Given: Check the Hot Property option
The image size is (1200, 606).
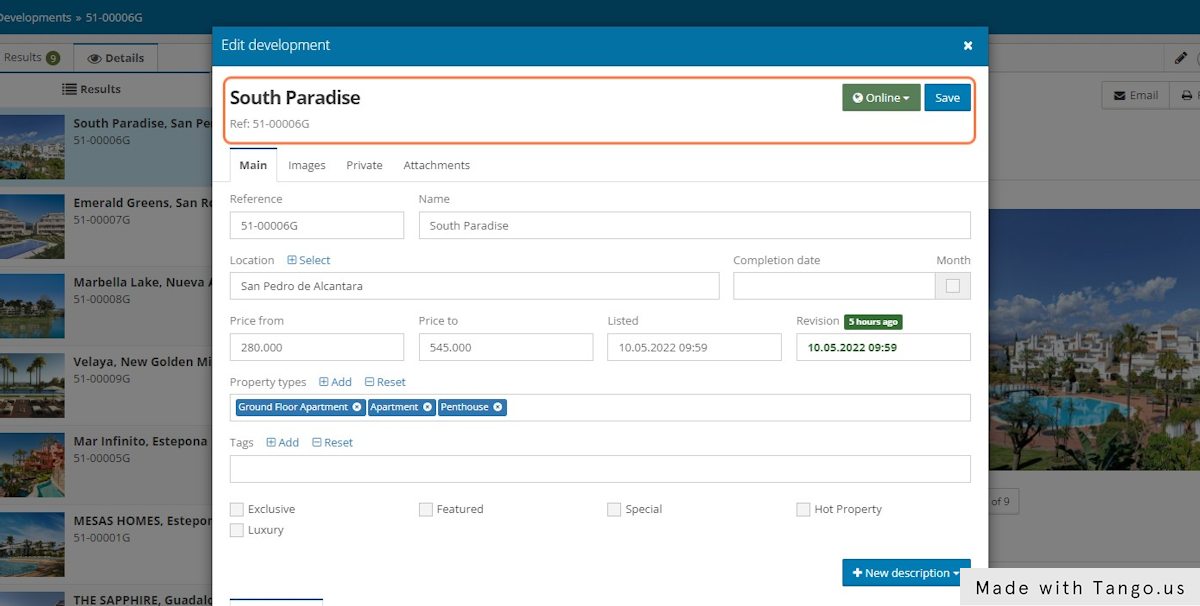Looking at the screenshot, I should tap(803, 509).
